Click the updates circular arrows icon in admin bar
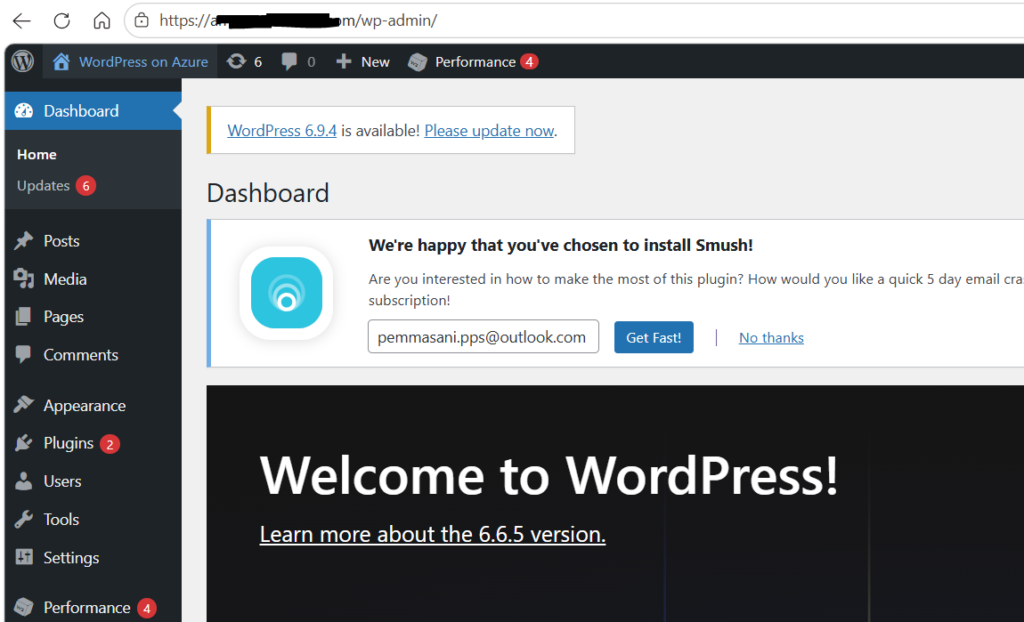Screen dimensions: 1024x622 (x=236, y=61)
